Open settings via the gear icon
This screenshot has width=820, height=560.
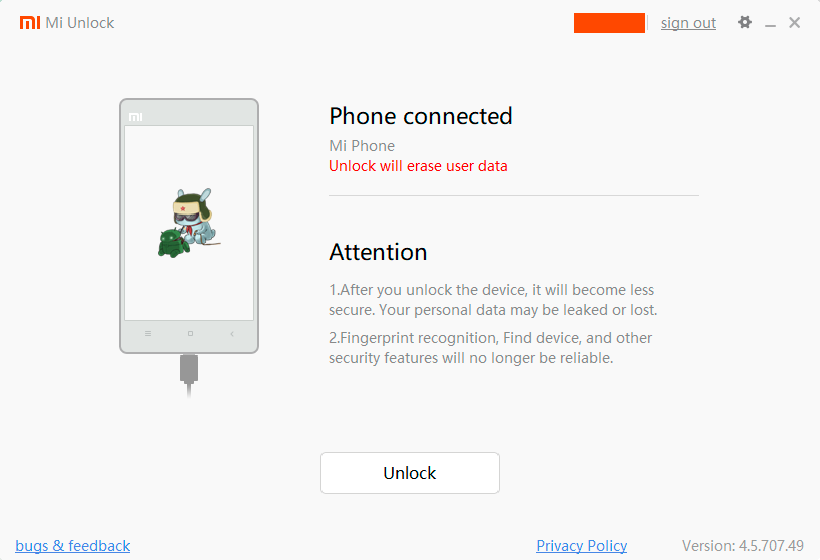click(745, 22)
